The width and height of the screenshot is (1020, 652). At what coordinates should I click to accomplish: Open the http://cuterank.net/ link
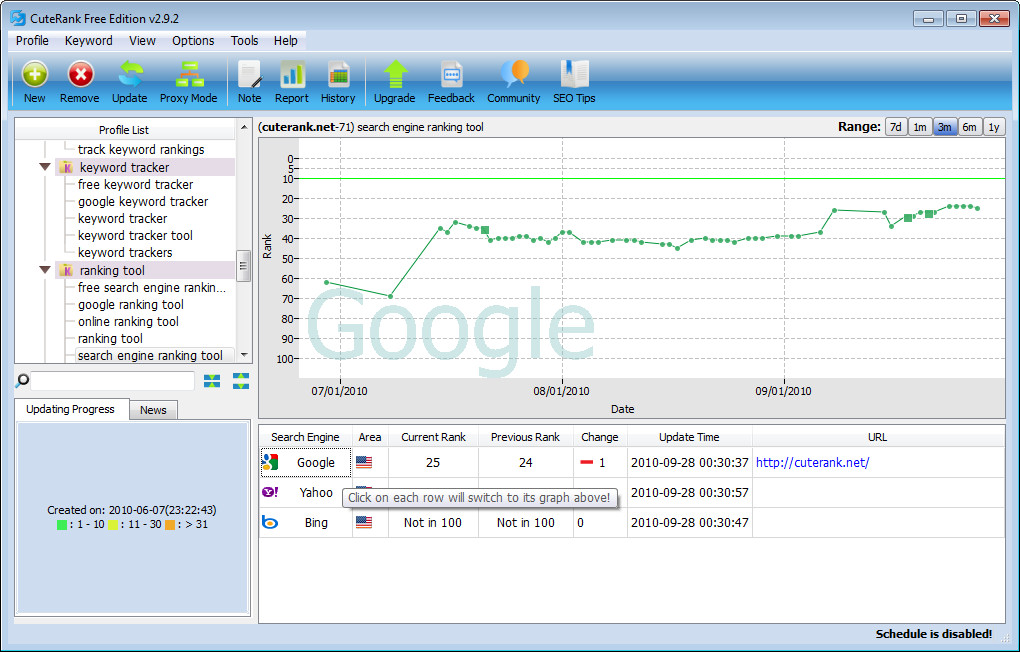pos(812,463)
